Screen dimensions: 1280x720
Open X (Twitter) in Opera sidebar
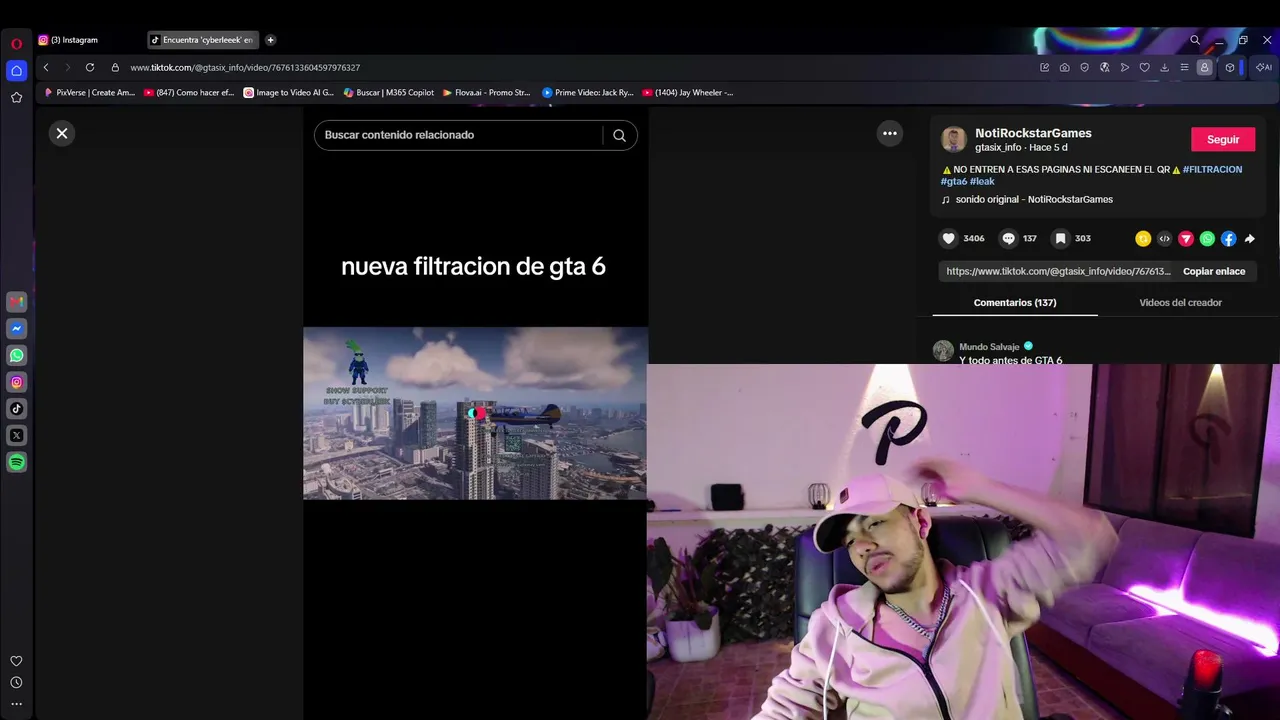pos(16,435)
